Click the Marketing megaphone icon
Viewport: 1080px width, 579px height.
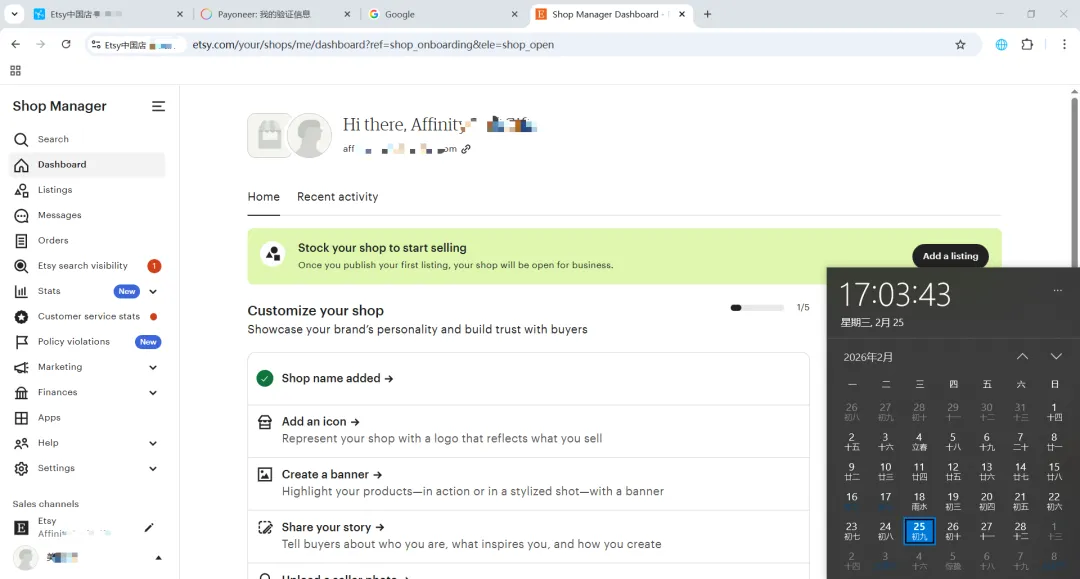pos(21,368)
